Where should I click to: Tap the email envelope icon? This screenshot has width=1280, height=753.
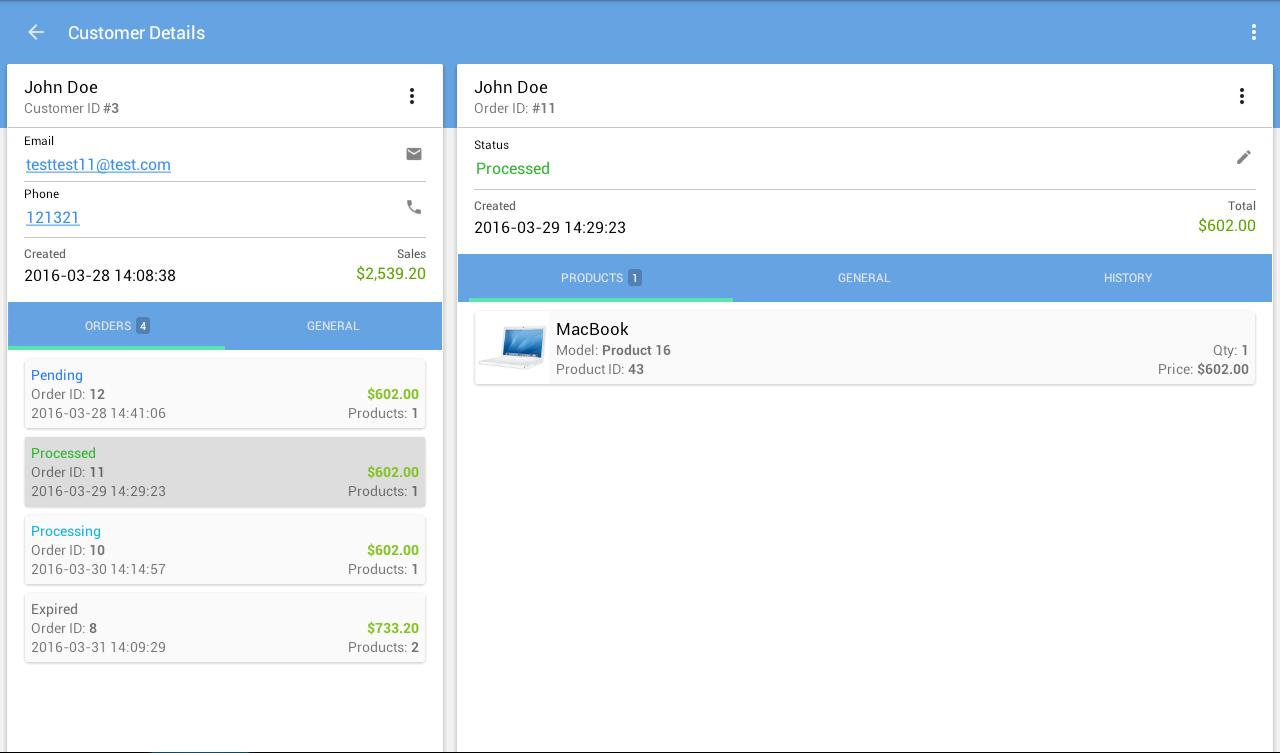414,153
